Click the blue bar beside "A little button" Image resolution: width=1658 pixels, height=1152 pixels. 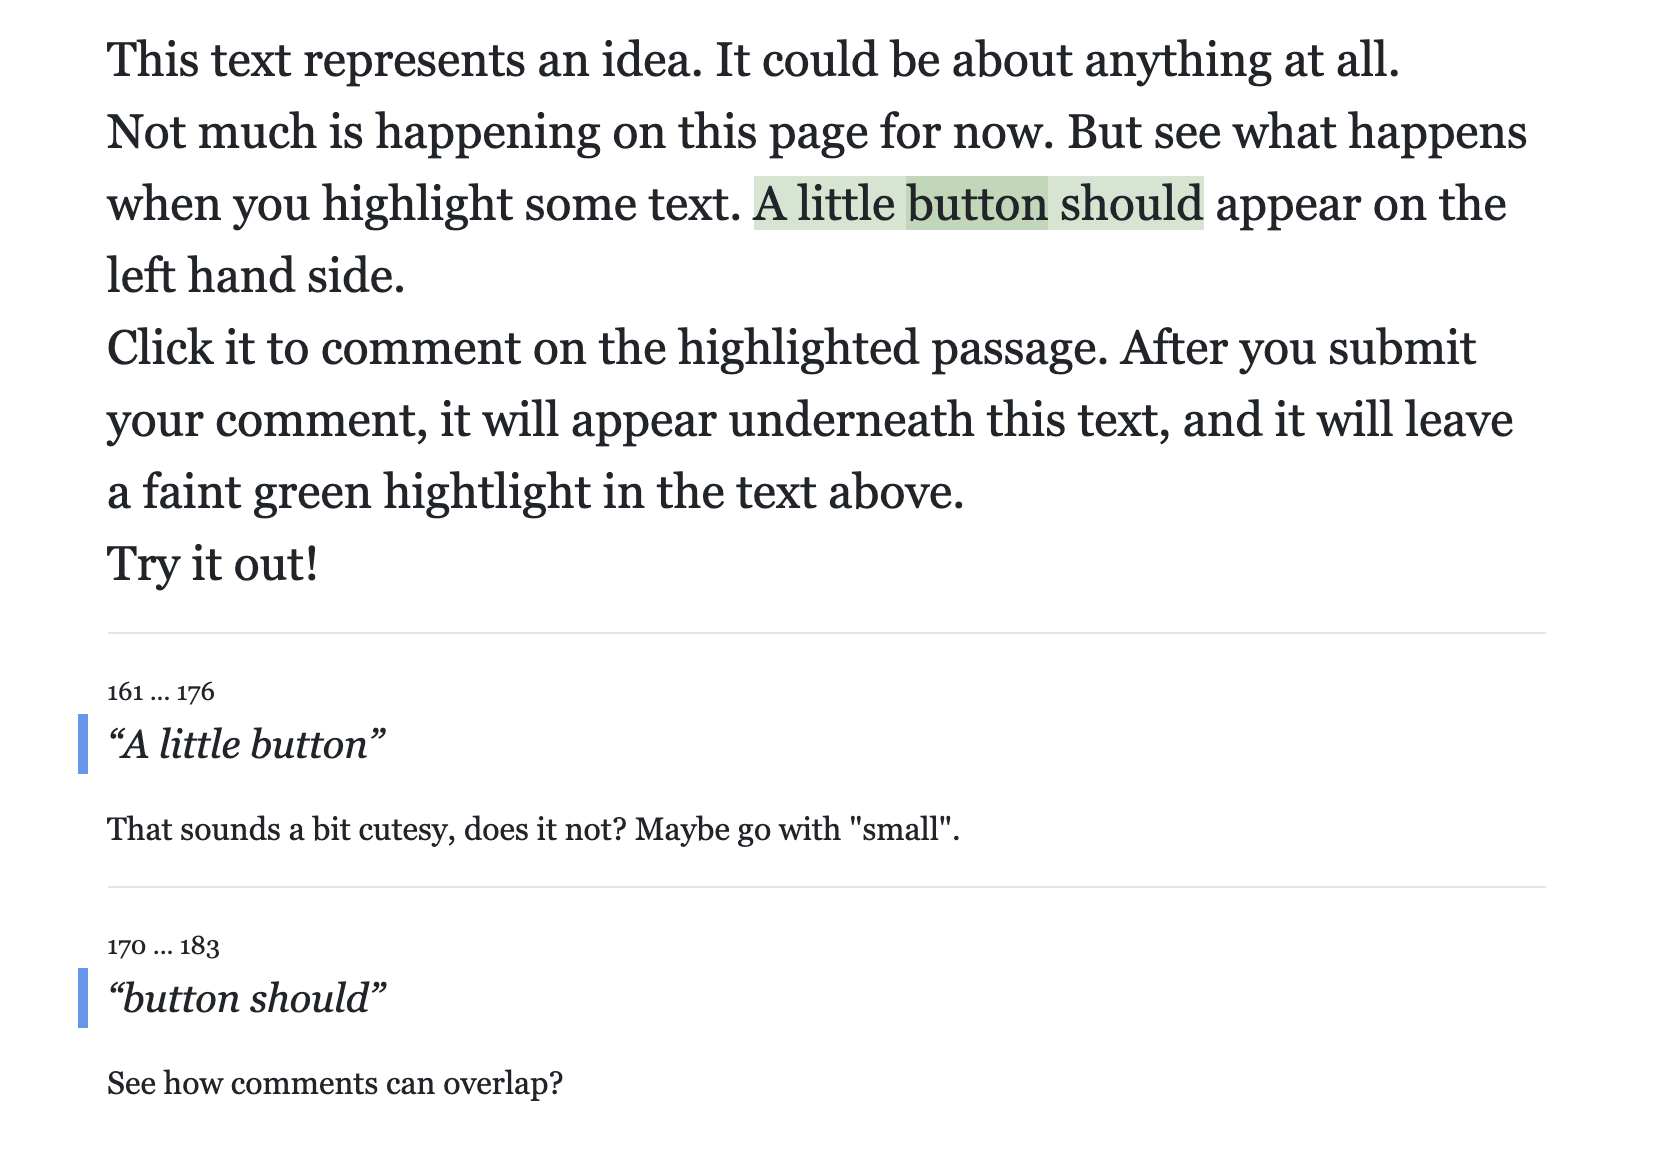tap(83, 744)
